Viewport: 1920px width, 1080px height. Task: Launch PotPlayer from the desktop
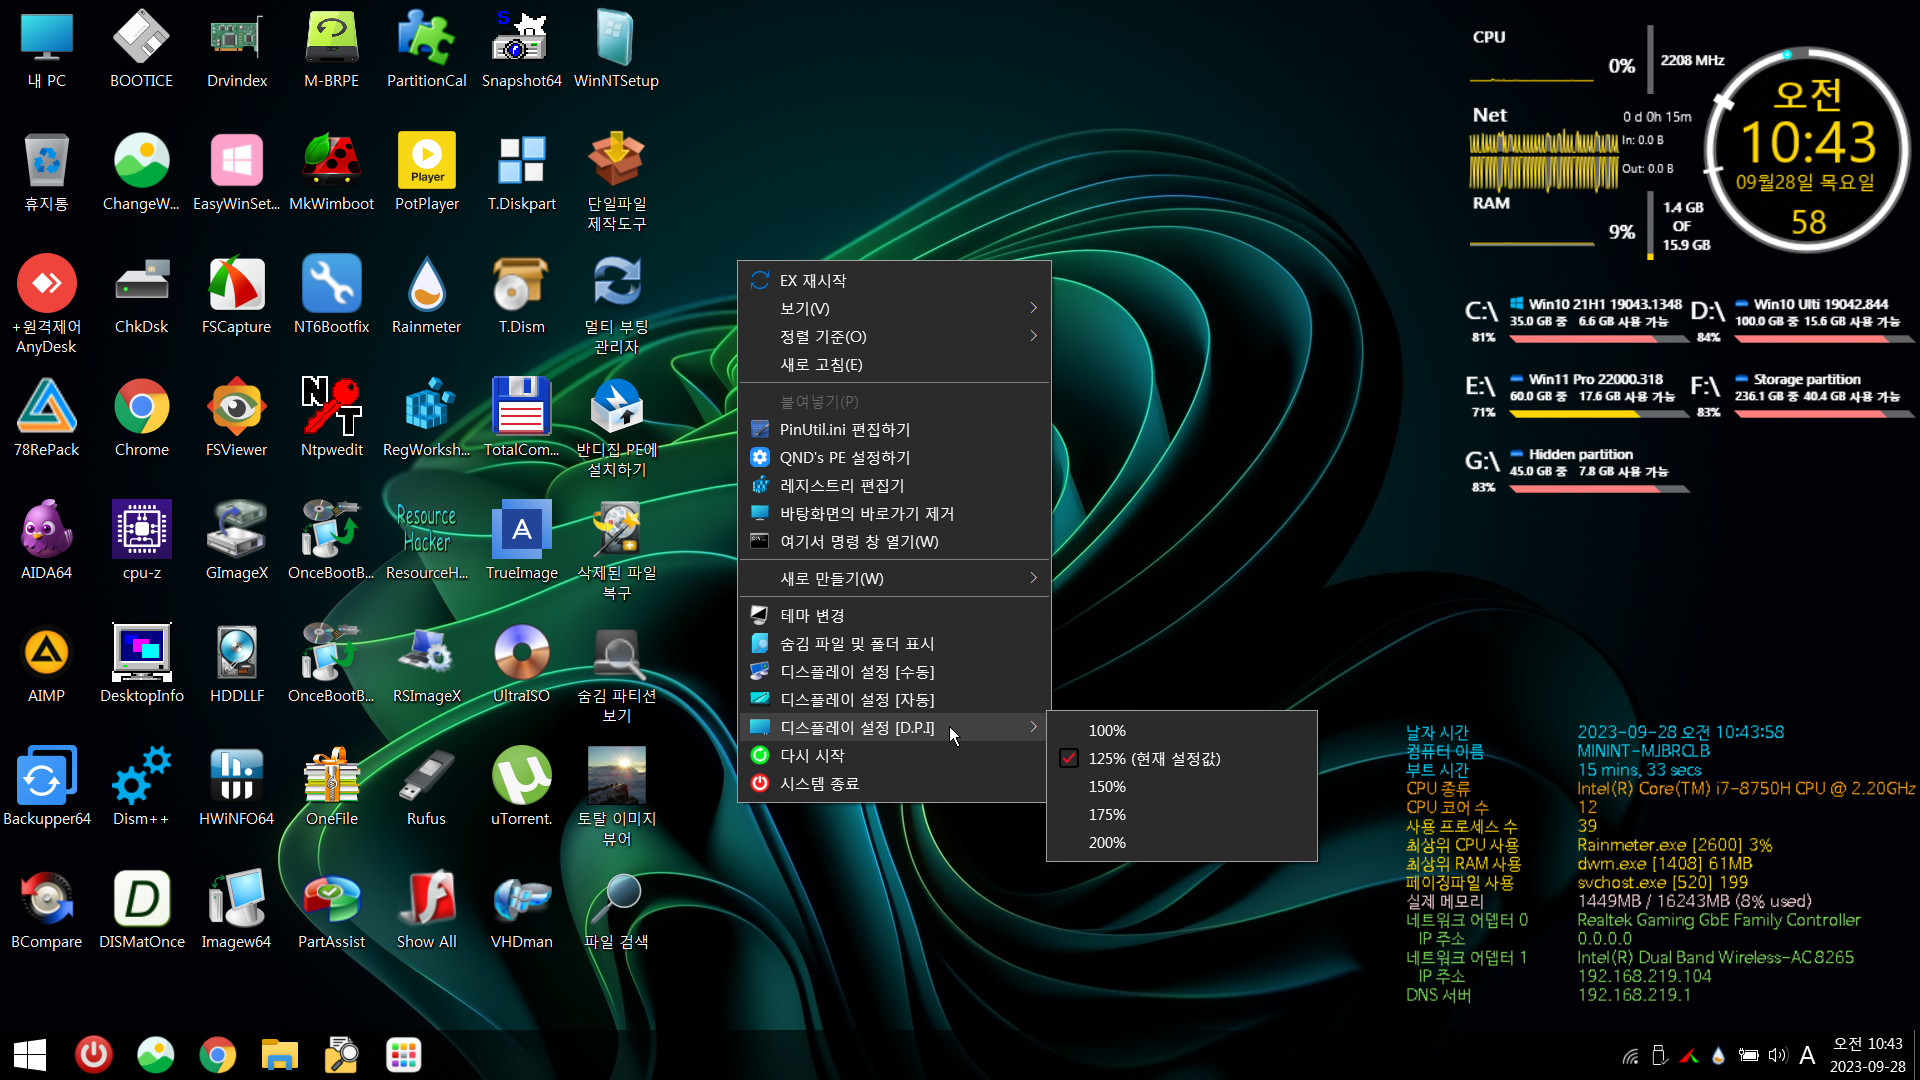pyautogui.click(x=426, y=171)
